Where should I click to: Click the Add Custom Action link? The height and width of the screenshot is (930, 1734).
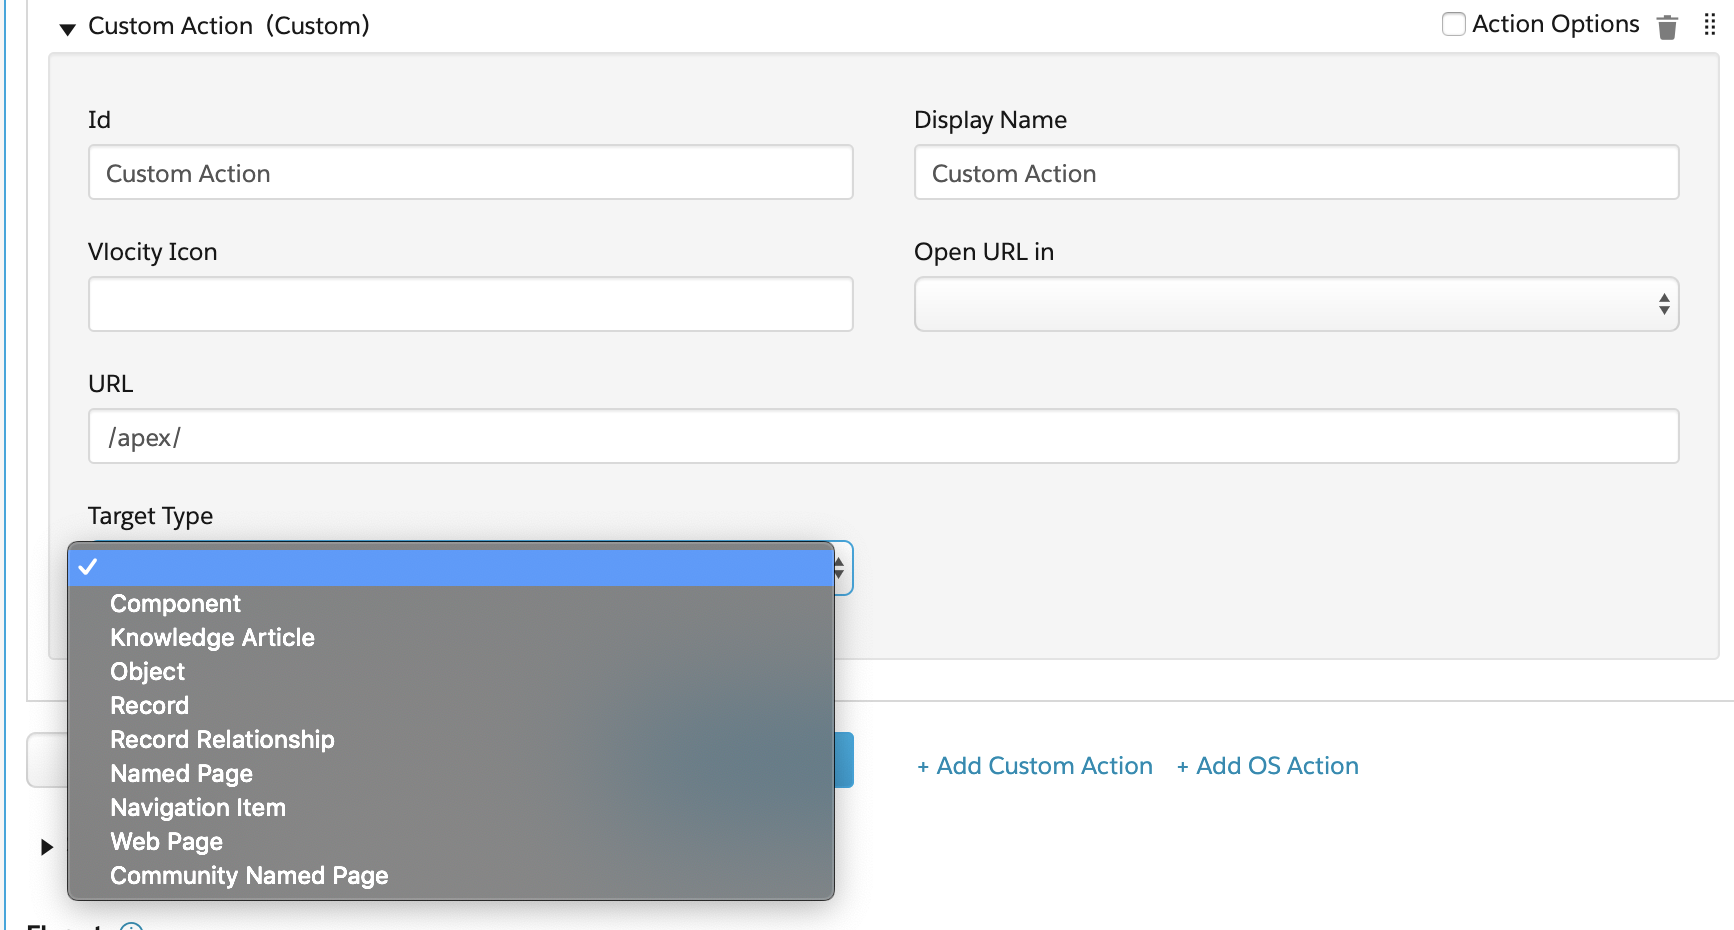click(x=1035, y=766)
